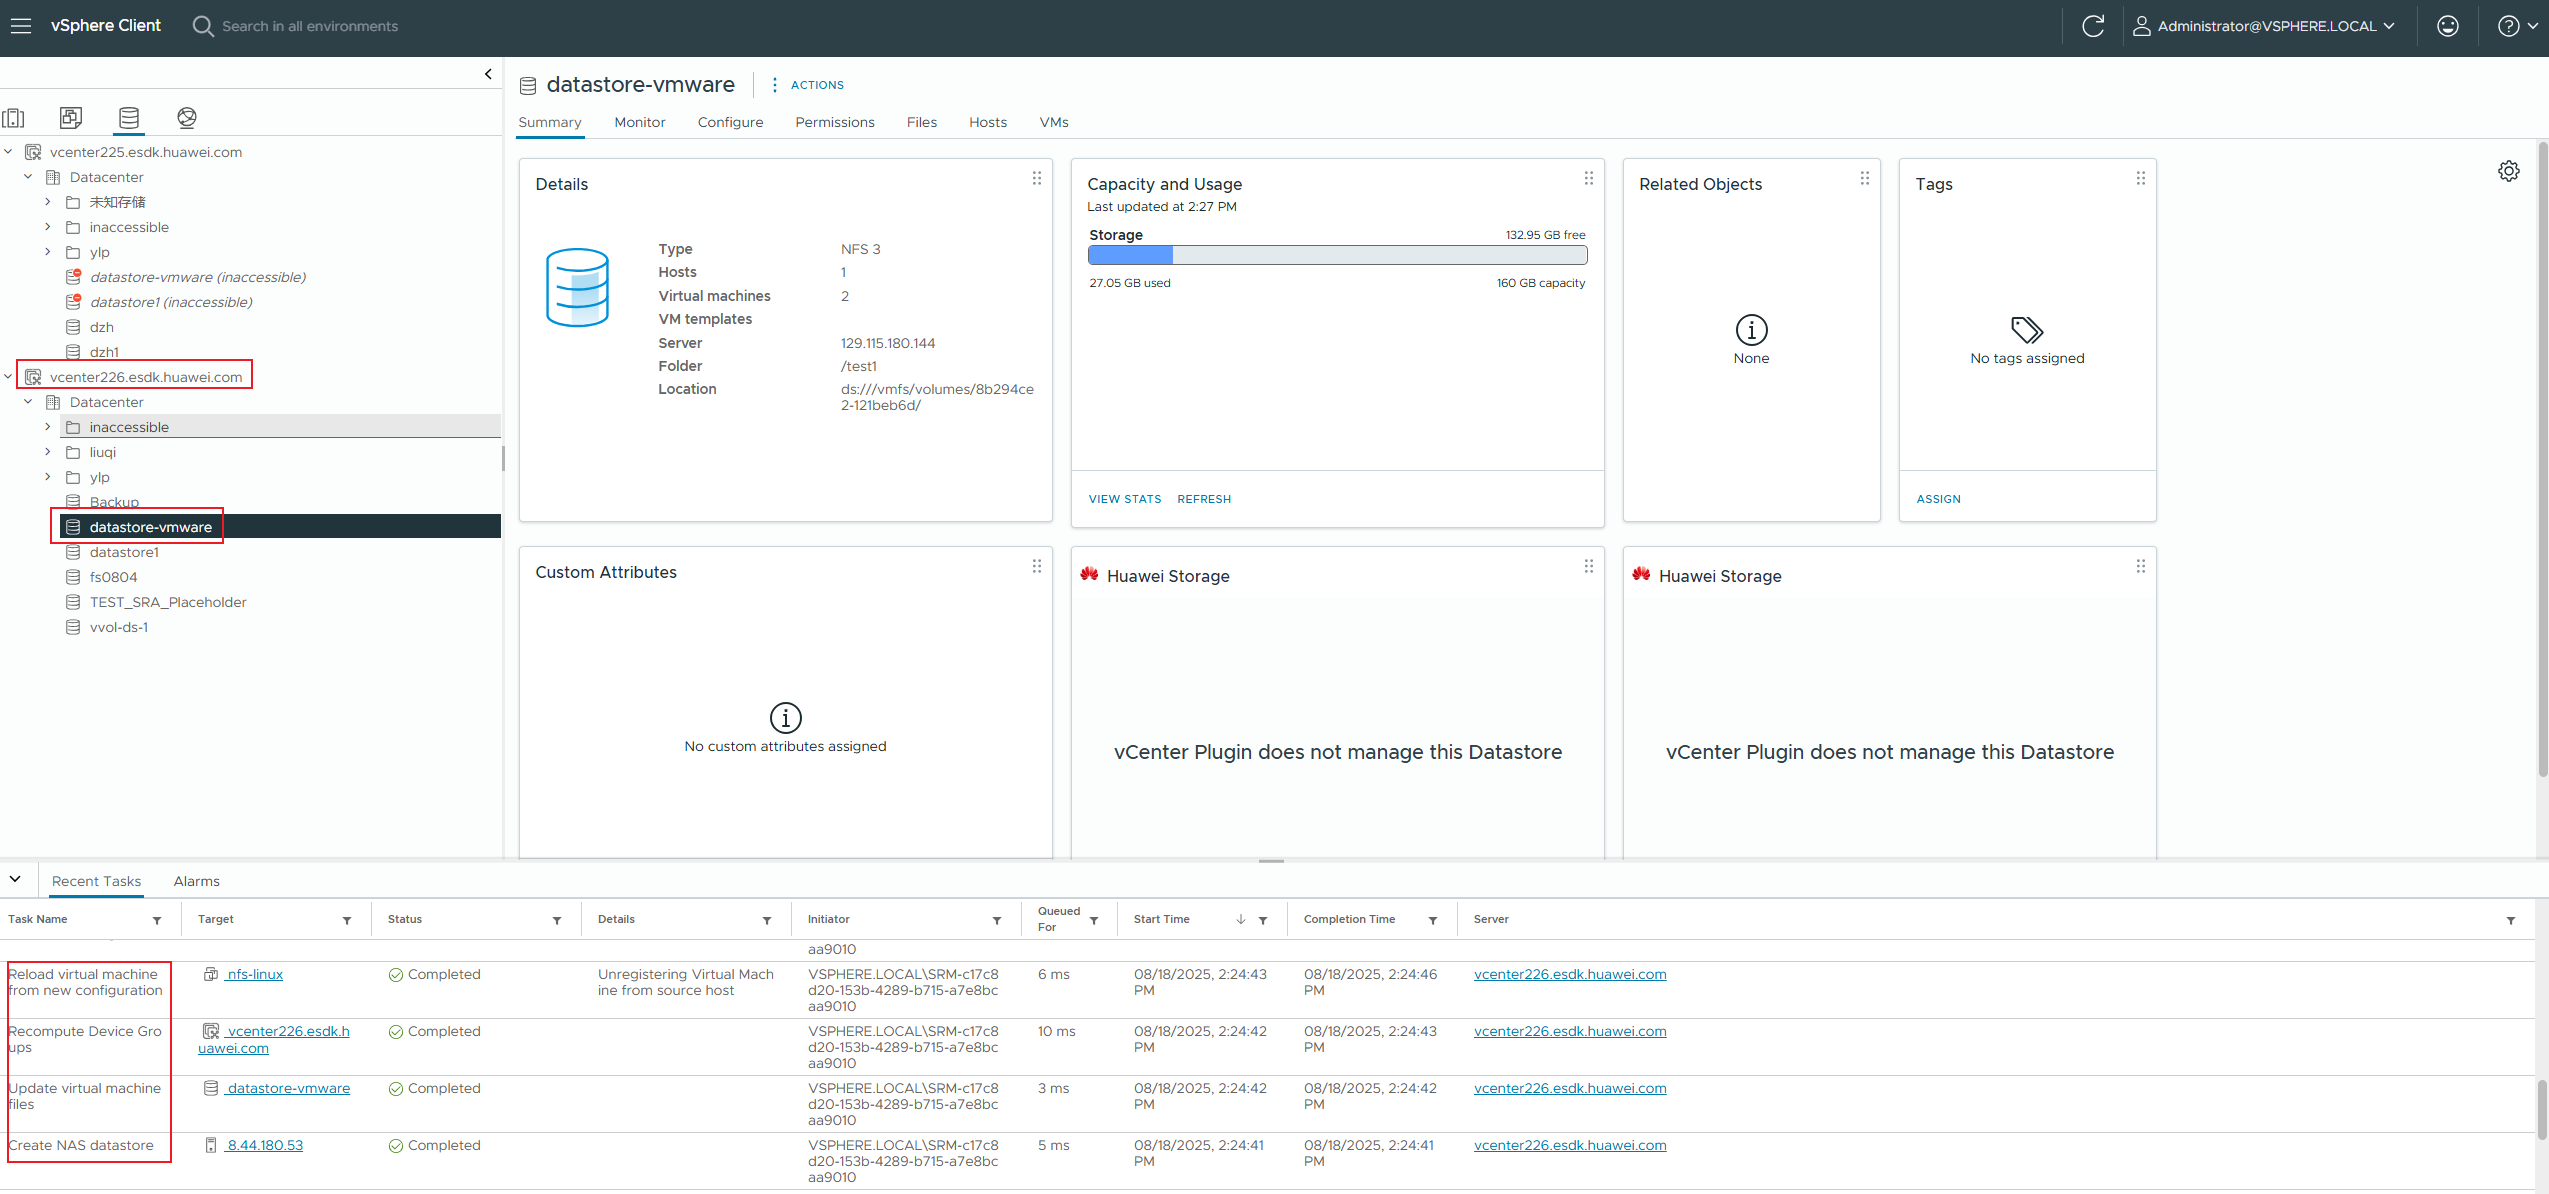Viewport: 2549px width, 1194px height.
Task: Click the global refresh icon
Action: point(2093,26)
